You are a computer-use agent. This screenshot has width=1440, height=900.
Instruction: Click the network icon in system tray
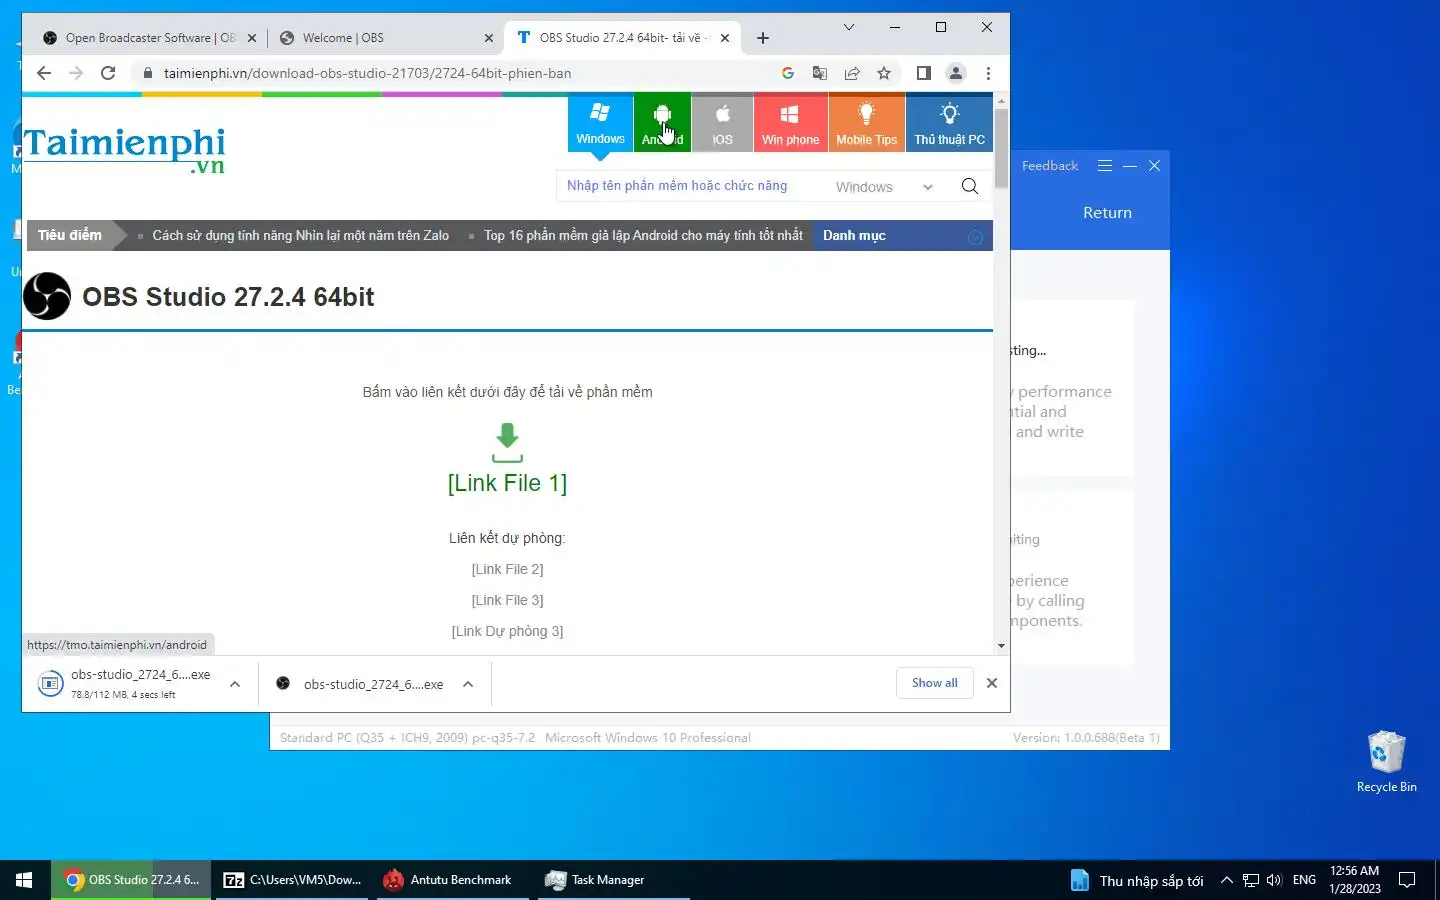point(1250,880)
